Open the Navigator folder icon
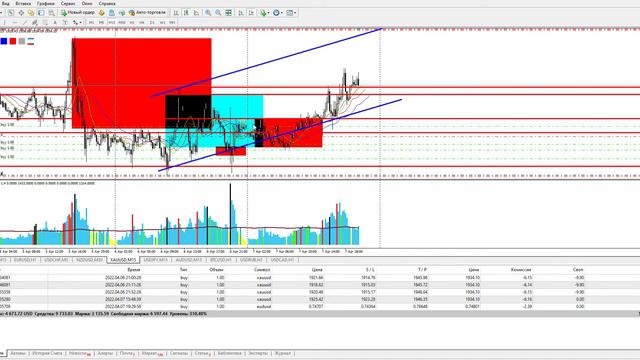The width and height of the screenshot is (640, 360). click(x=31, y=13)
